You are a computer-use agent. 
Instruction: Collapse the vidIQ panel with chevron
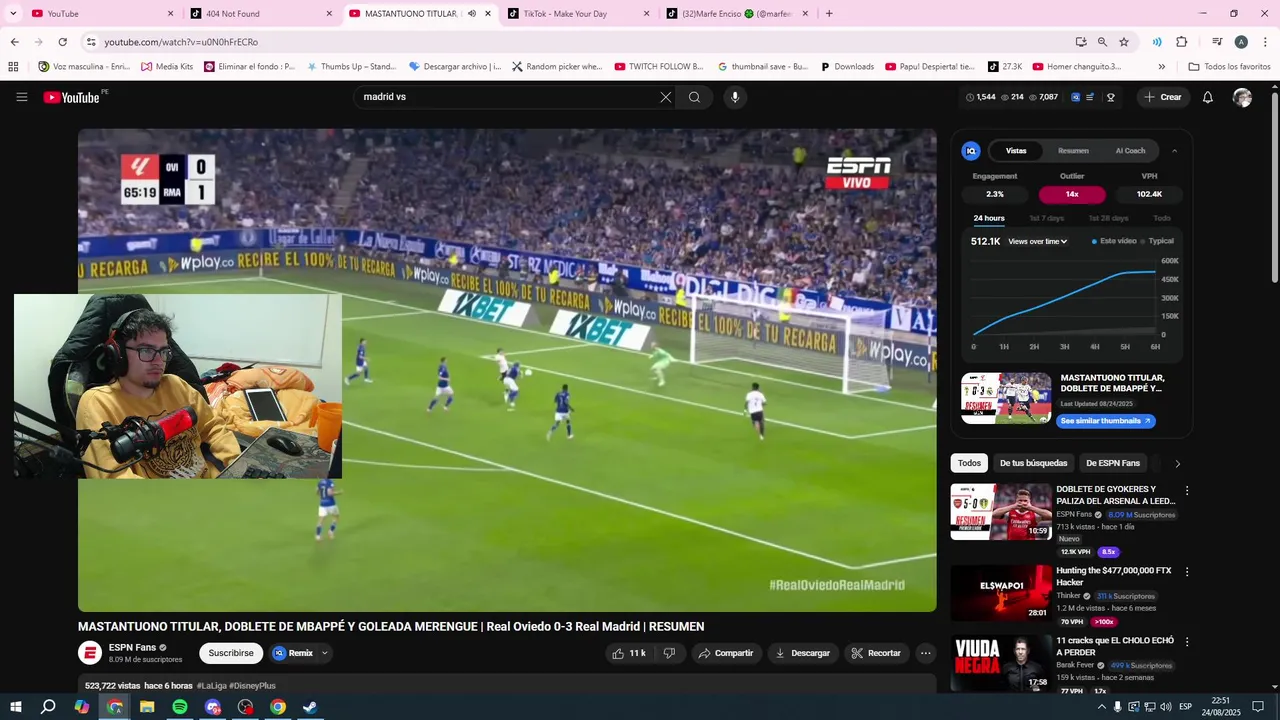click(1174, 151)
